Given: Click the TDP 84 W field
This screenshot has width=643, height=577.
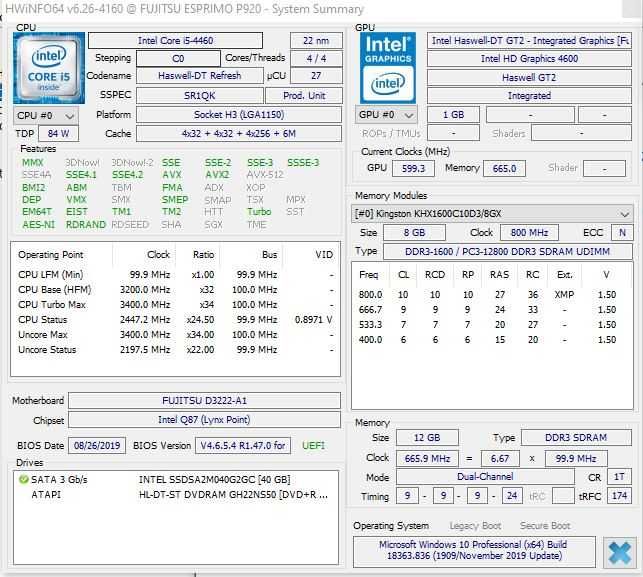Looking at the screenshot, I should [x=58, y=134].
